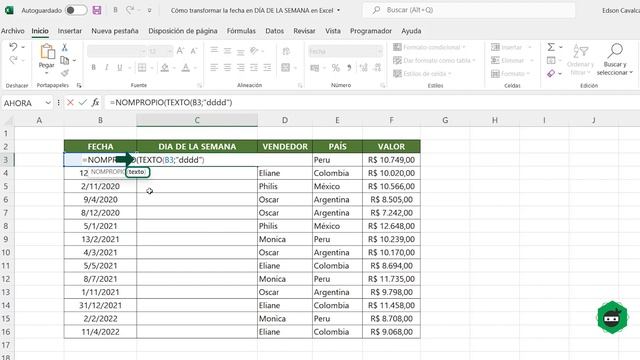Screen dimensions: 640x360
Task: Click the Insertar cells button
Action: [x=512, y=47]
